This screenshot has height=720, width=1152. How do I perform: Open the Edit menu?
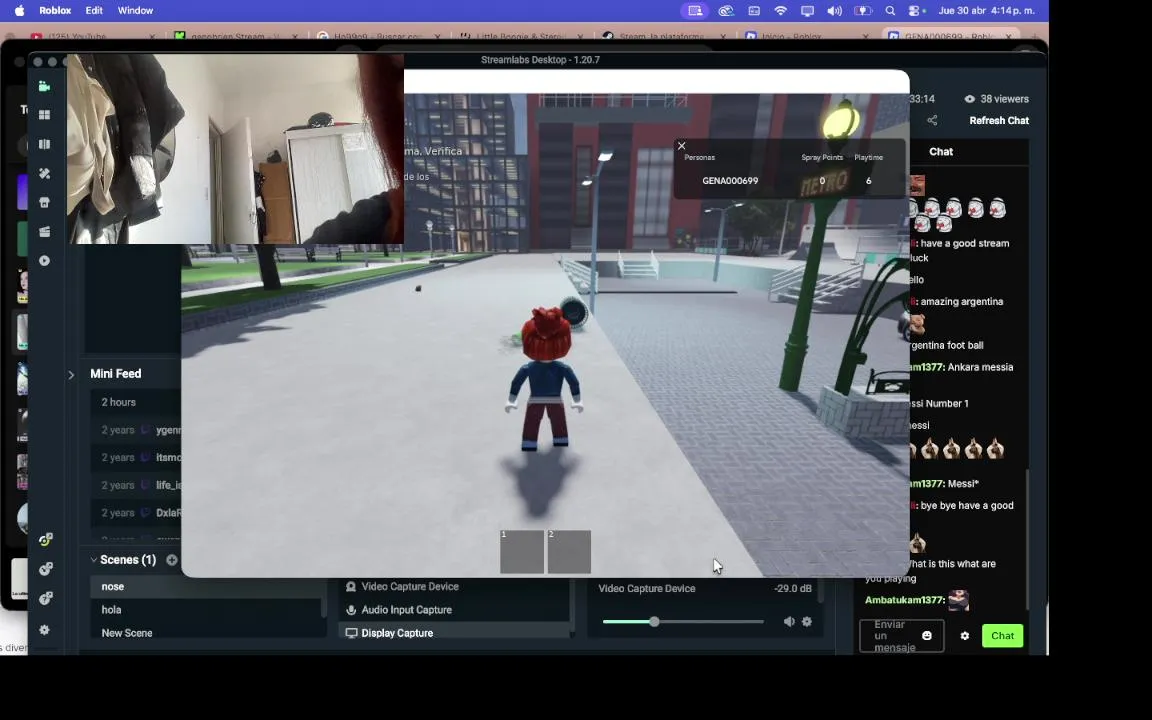94,10
